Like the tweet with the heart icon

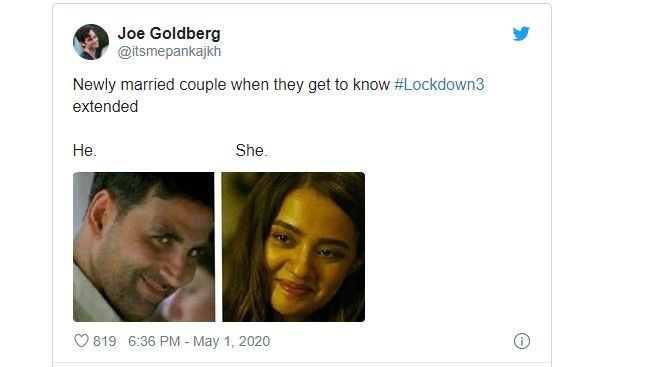pyautogui.click(x=81, y=341)
